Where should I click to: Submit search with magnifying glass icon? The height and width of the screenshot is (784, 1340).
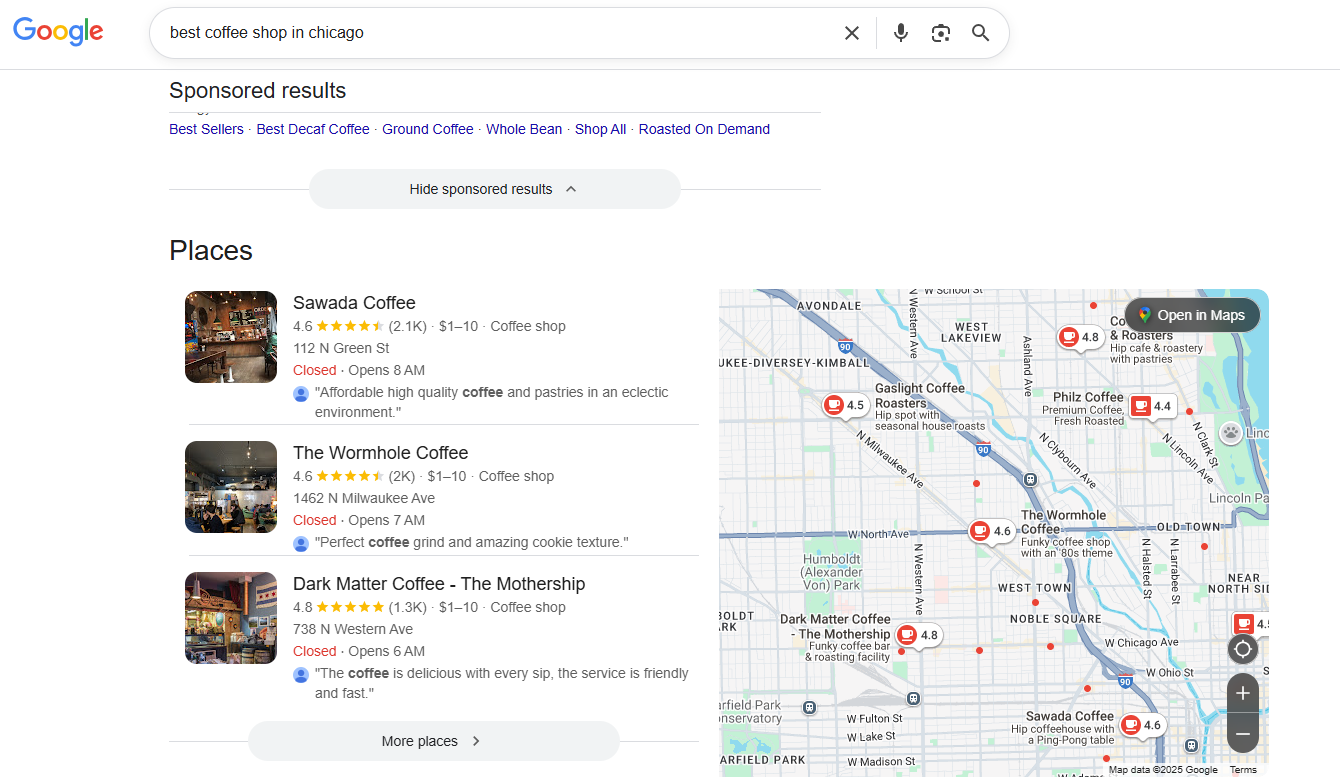[981, 33]
